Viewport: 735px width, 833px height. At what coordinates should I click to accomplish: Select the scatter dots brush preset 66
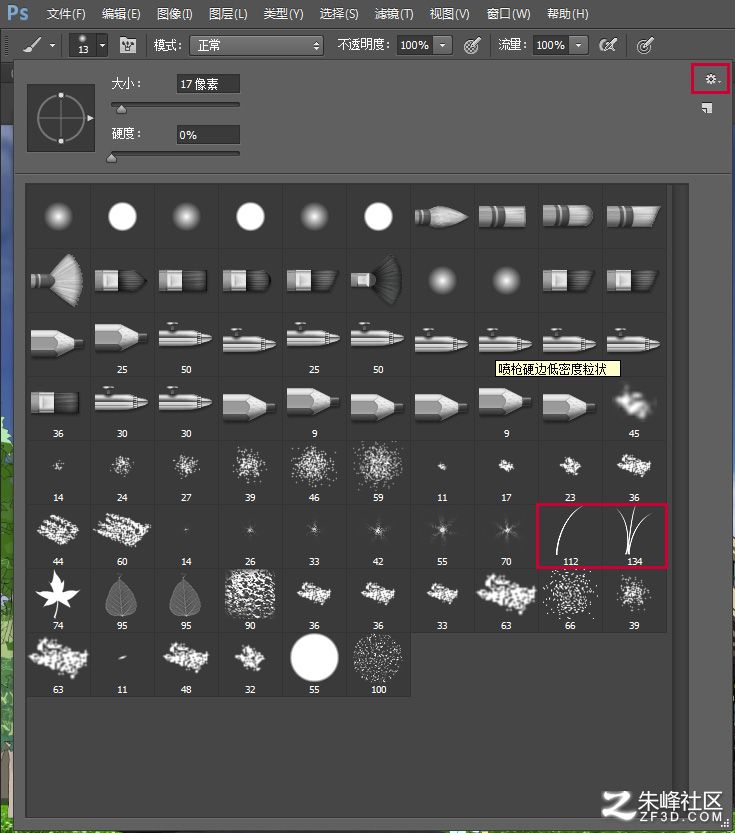click(x=570, y=600)
